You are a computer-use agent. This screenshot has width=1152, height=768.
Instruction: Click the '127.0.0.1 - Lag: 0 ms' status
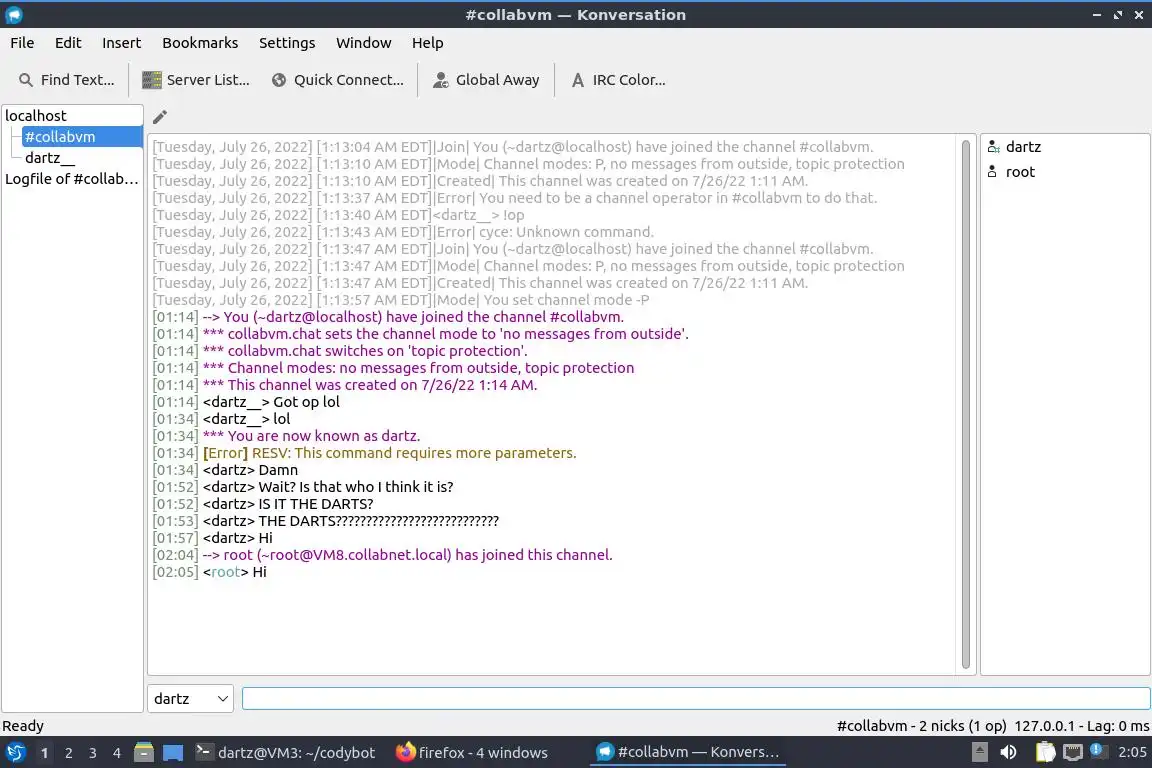coord(1081,725)
